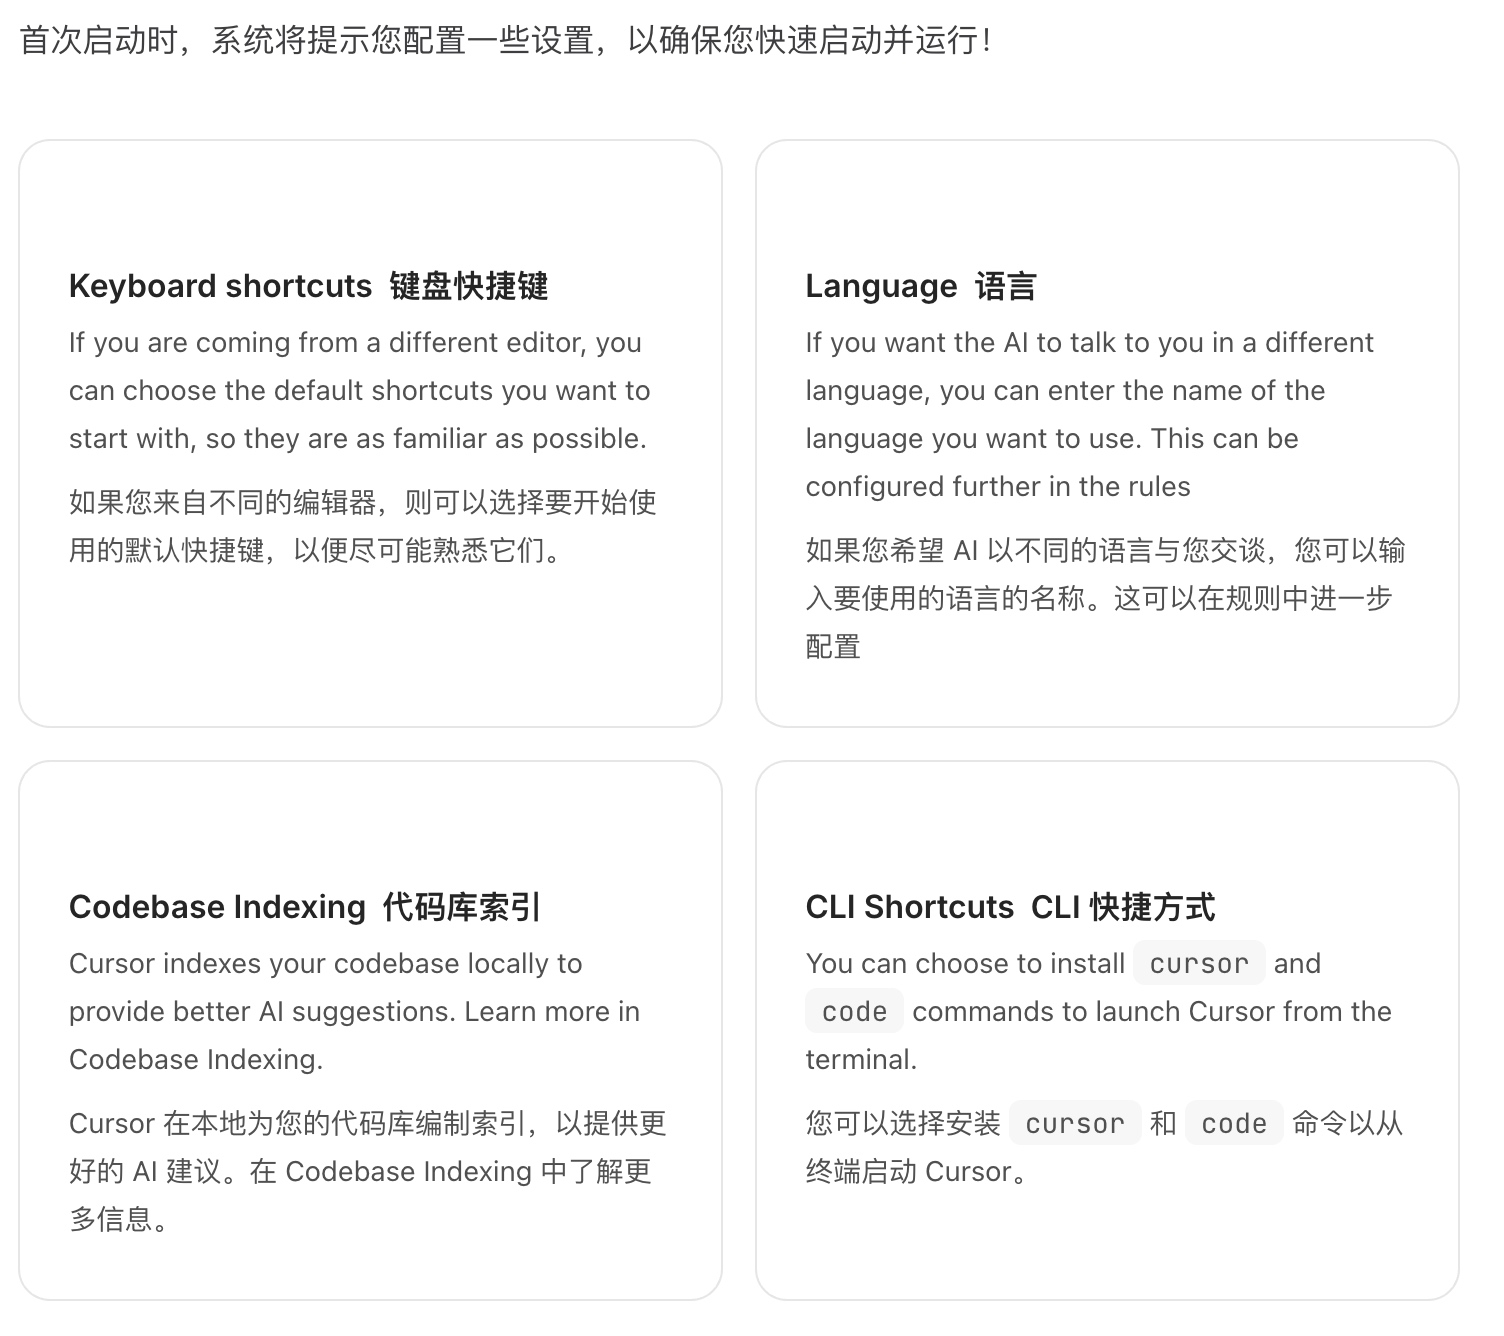Click paragraph 'Cursor indexes your codebase locally'

[x=355, y=1011]
